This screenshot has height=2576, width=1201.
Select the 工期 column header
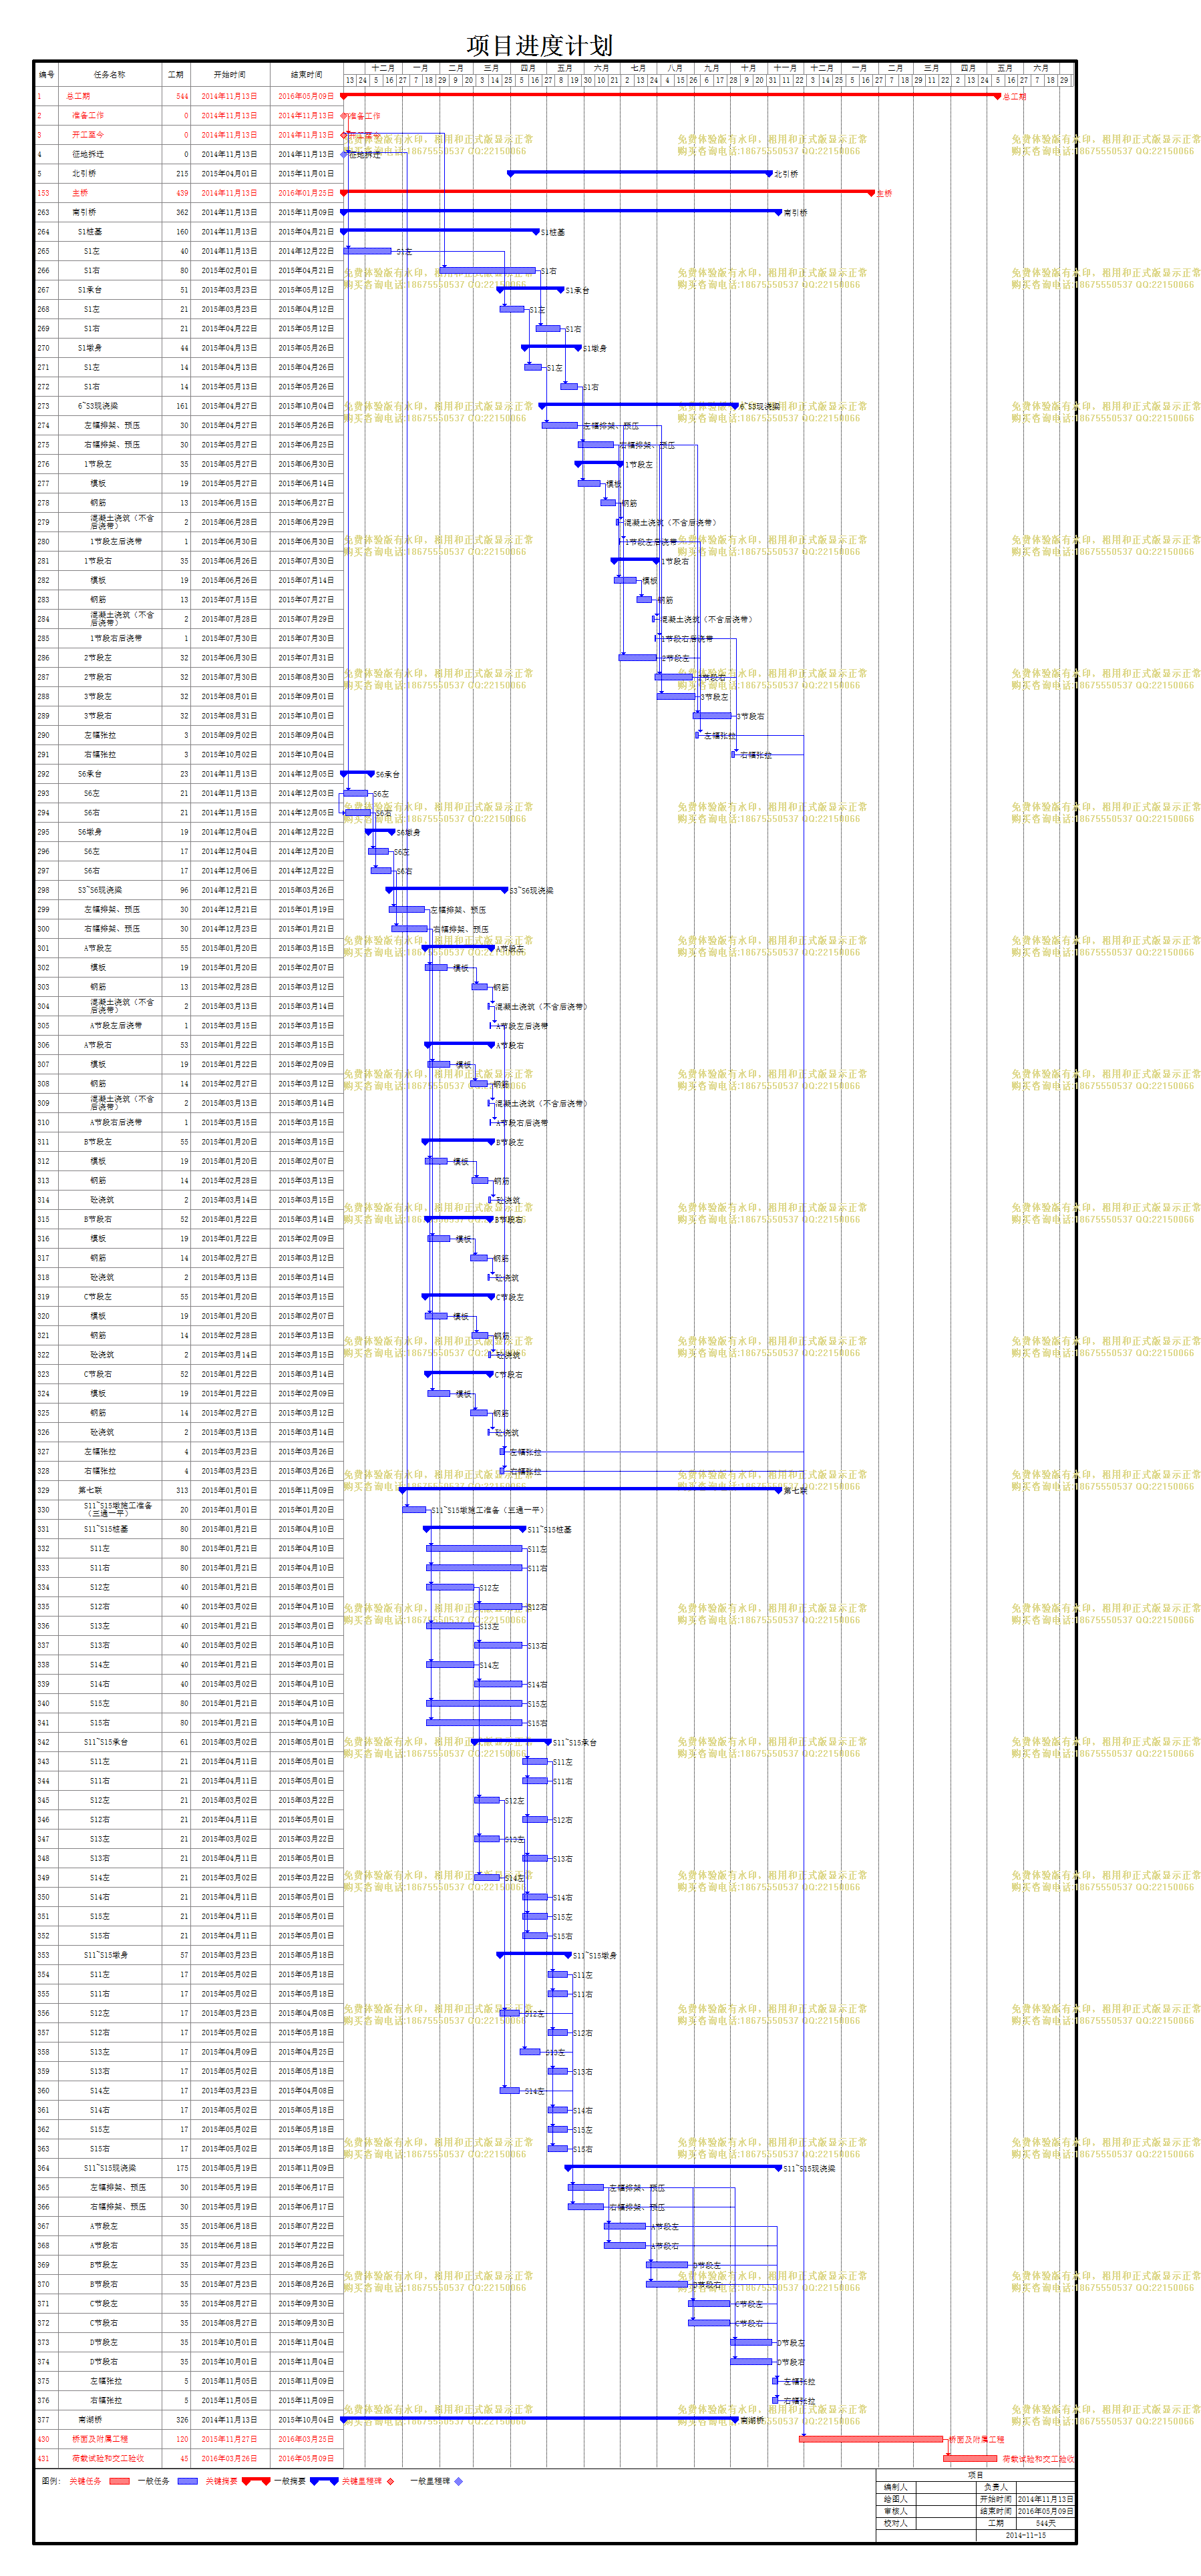[x=176, y=75]
